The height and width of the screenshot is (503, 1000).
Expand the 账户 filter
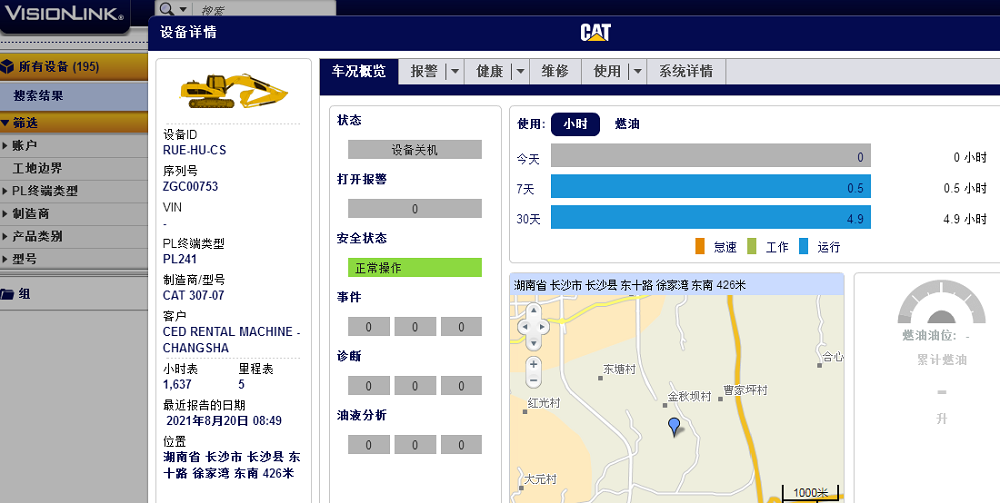tap(25, 145)
